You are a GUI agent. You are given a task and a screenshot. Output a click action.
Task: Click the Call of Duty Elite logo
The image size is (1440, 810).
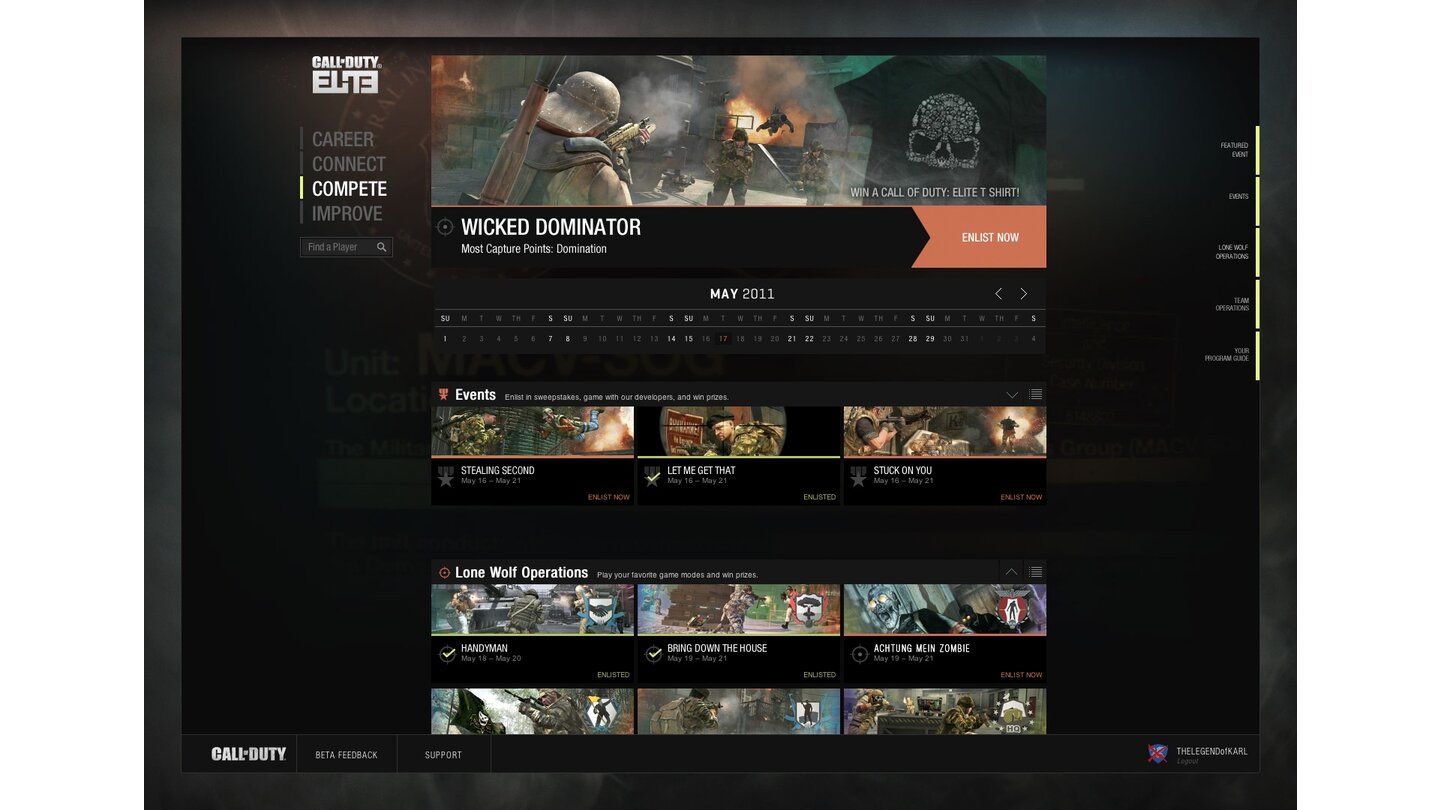346,75
